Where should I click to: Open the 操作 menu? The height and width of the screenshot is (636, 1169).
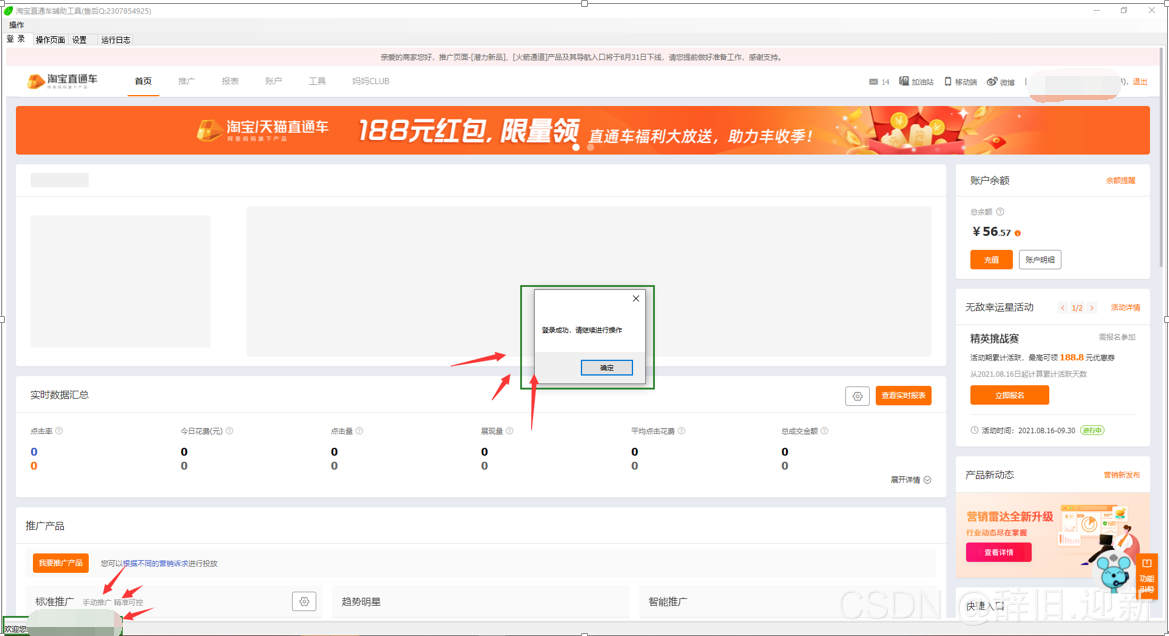pyautogui.click(x=16, y=25)
